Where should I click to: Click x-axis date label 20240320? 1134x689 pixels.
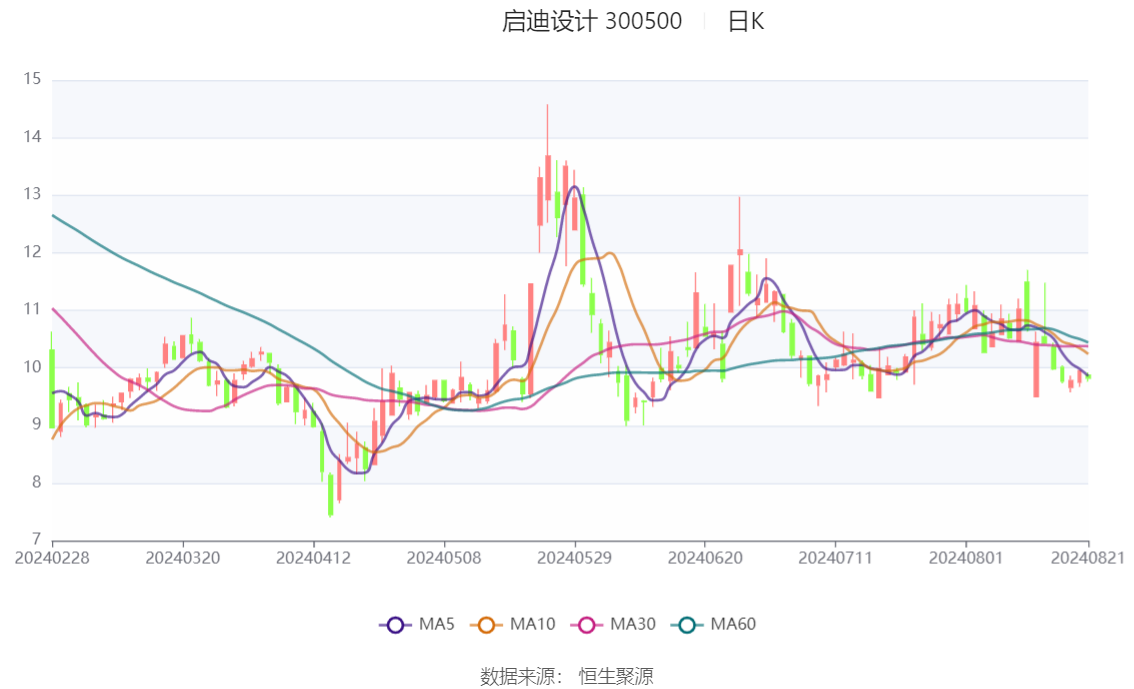pyautogui.click(x=183, y=558)
